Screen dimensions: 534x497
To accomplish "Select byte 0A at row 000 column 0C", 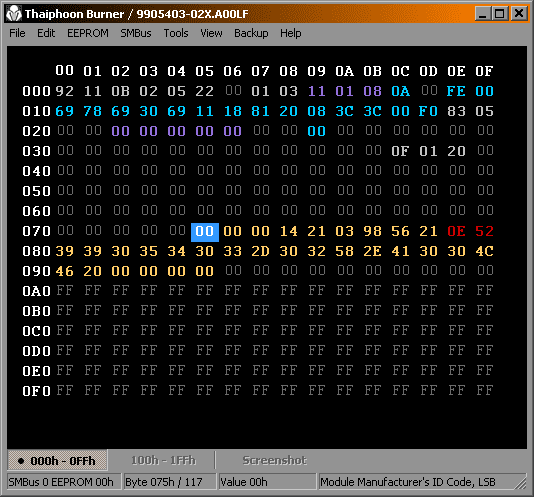I will (400, 91).
